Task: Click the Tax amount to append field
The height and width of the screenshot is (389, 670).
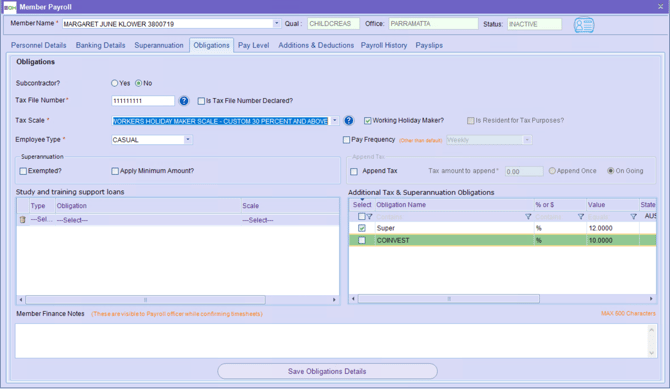Action: [x=524, y=171]
